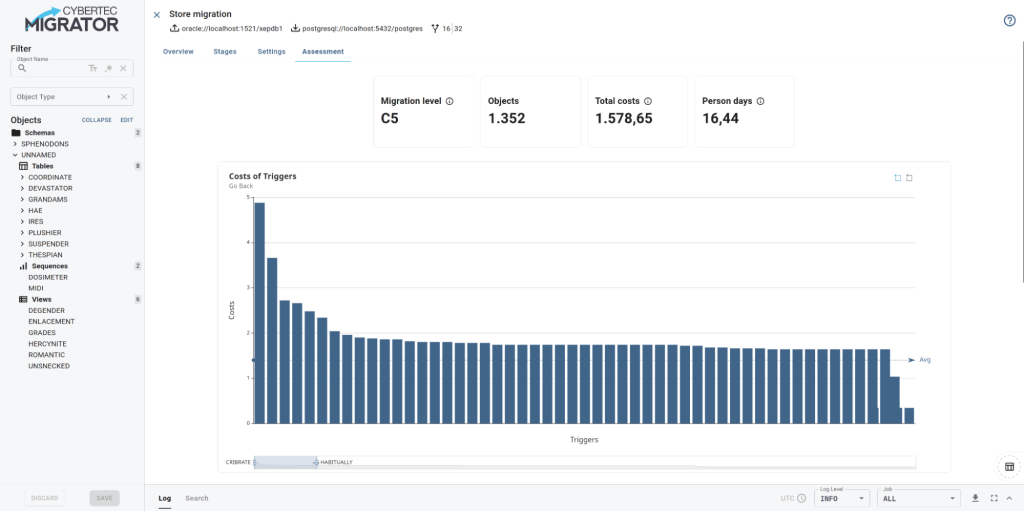
Task: Open the Stages tab
Action: pos(225,51)
